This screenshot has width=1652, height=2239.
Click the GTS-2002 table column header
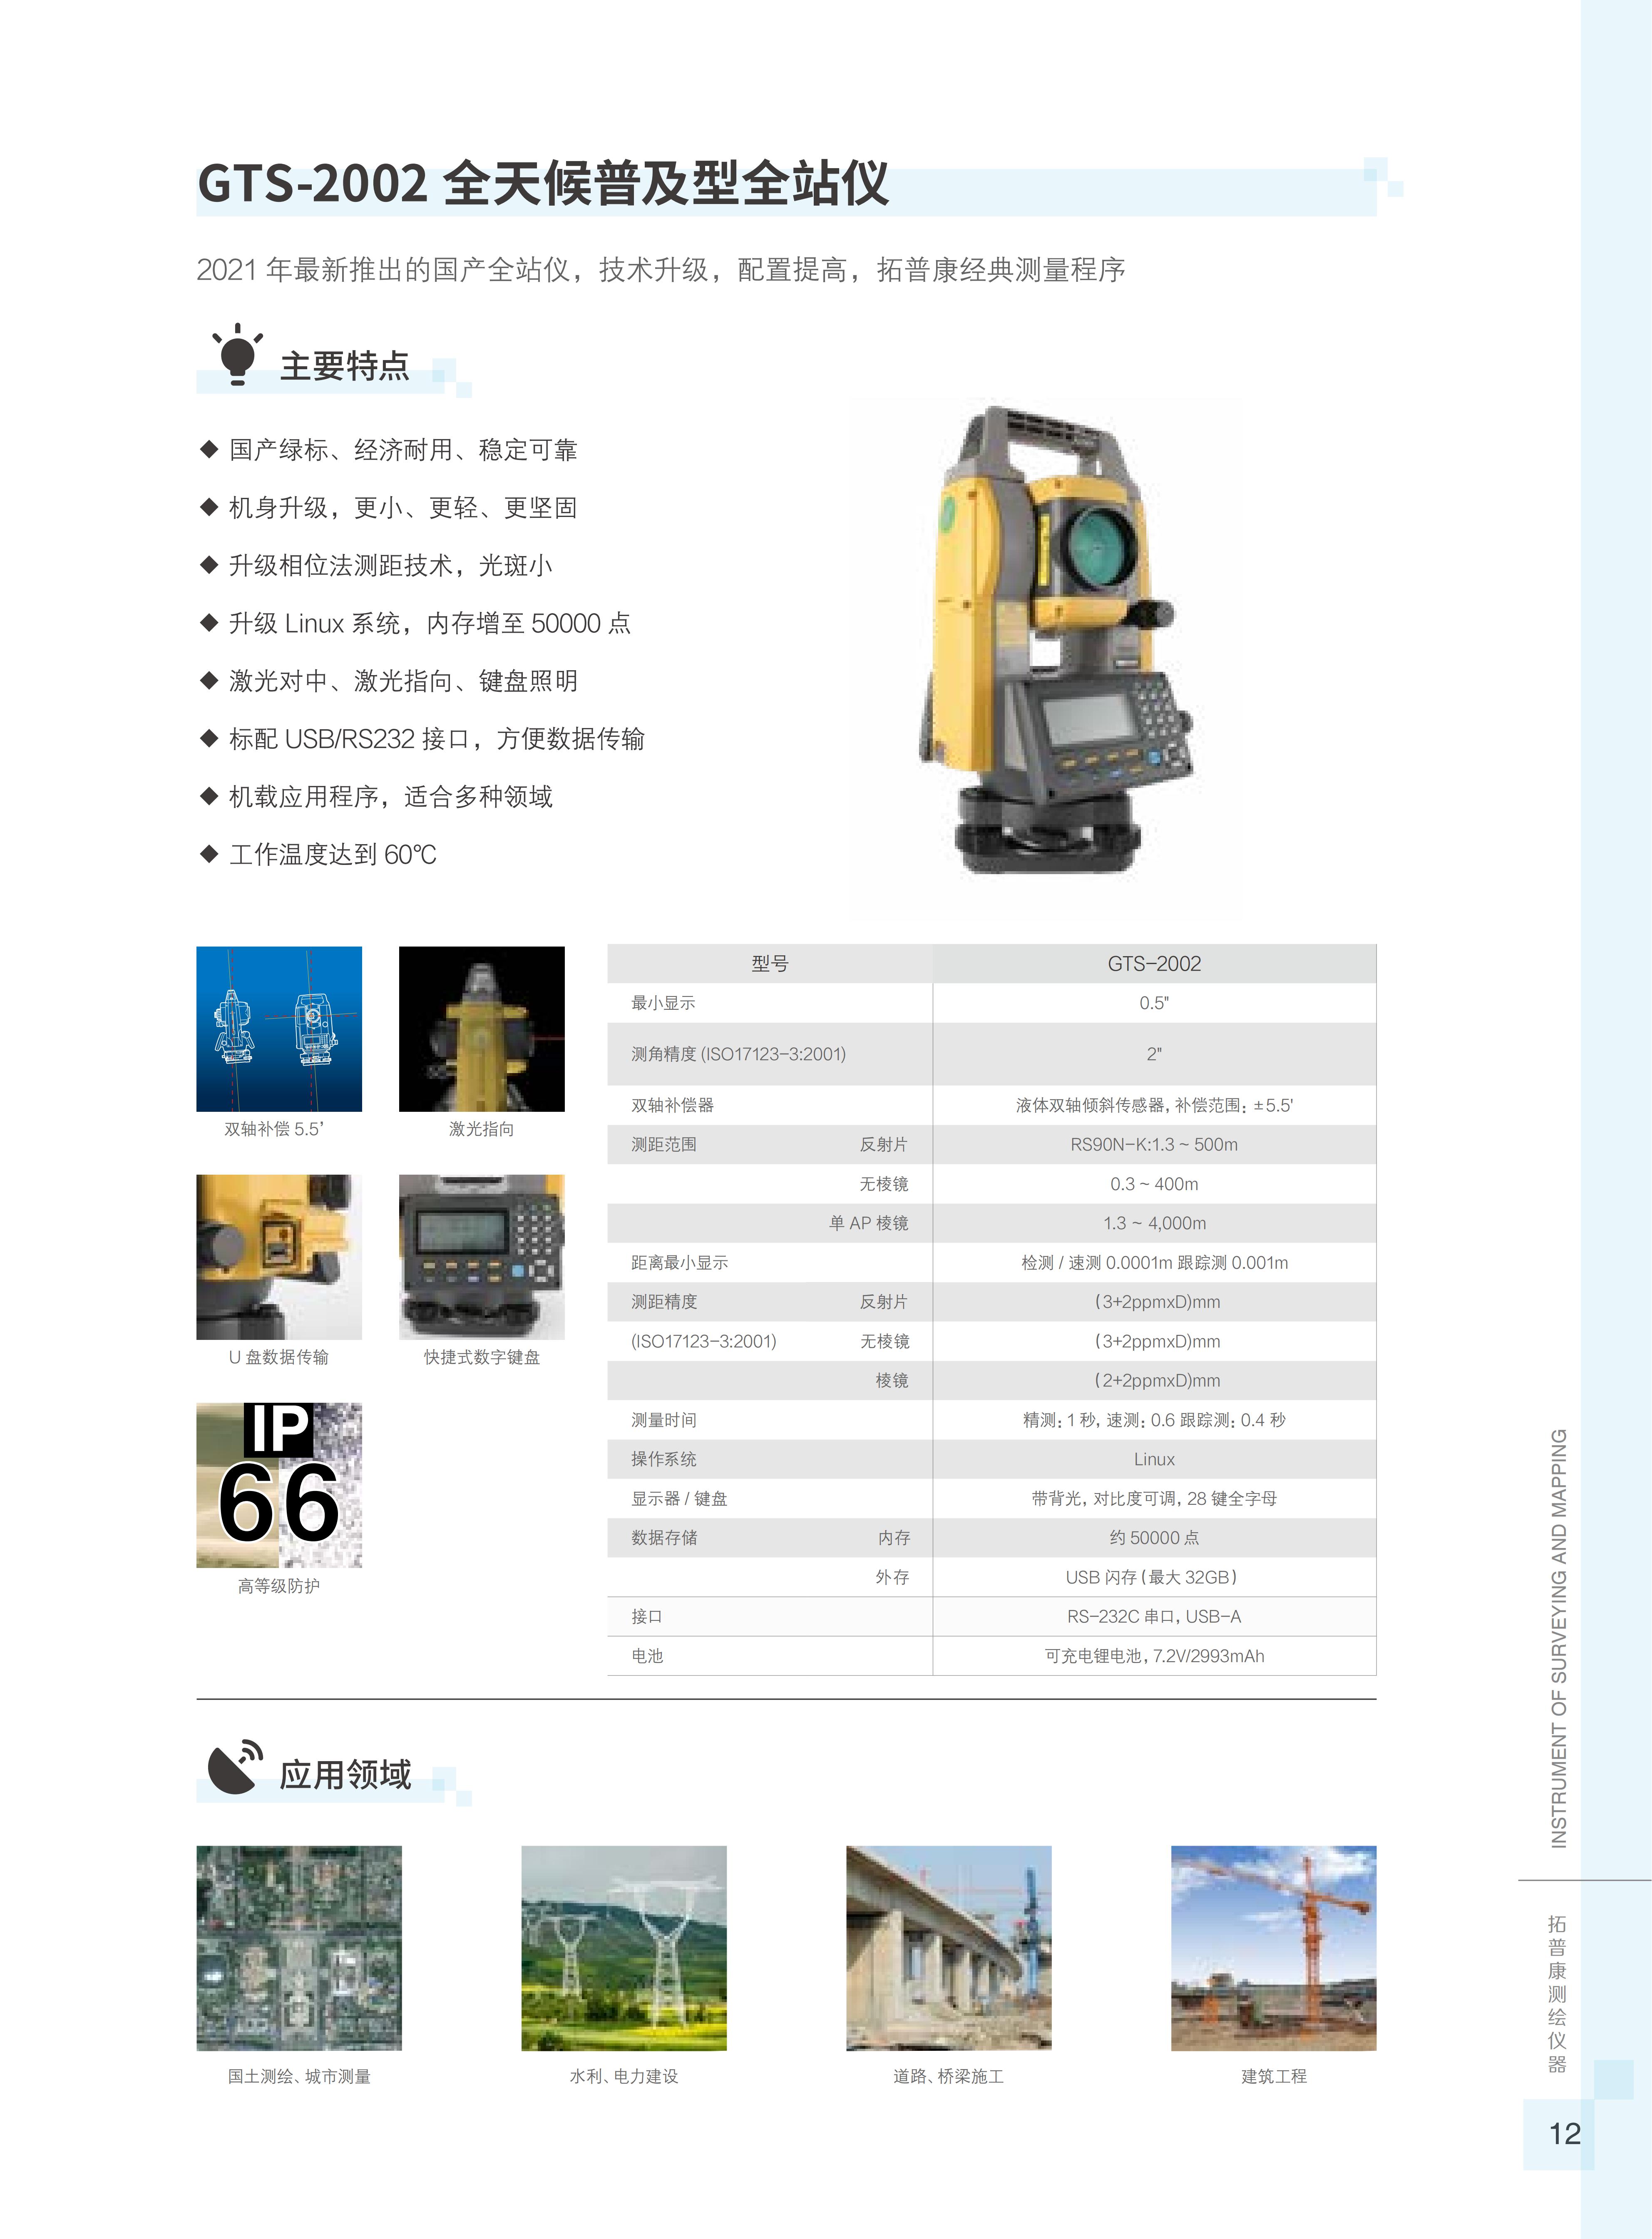(1154, 964)
